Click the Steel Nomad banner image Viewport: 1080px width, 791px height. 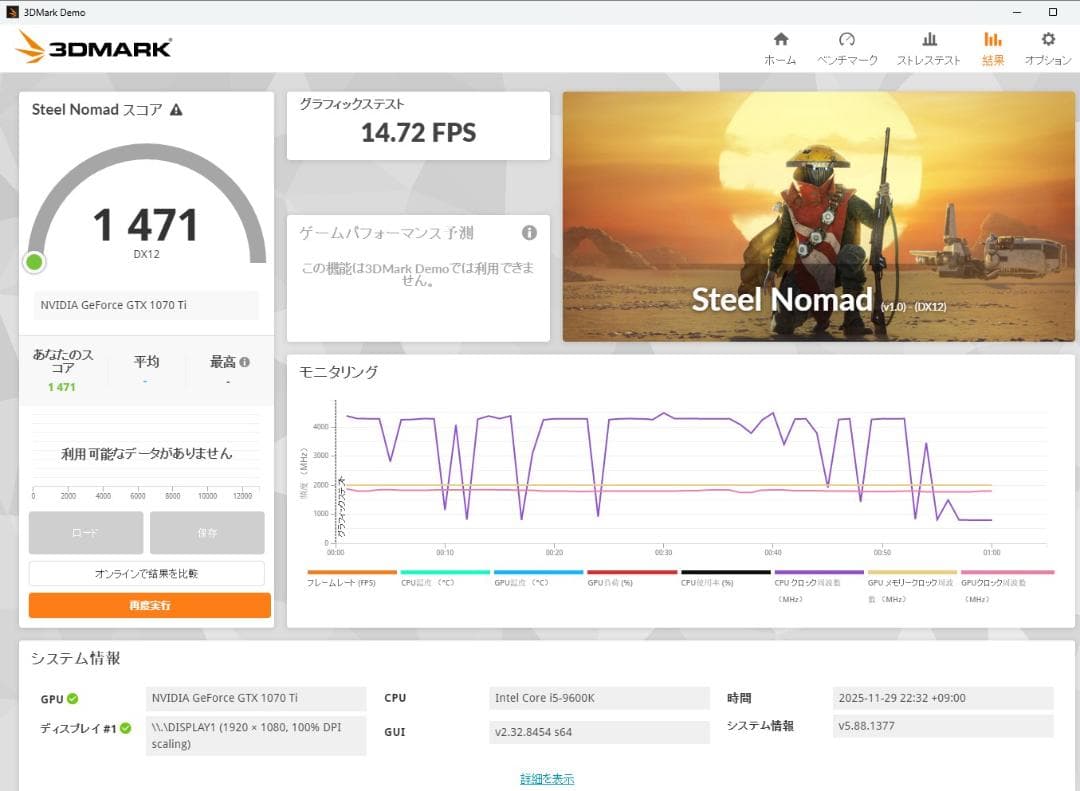[x=818, y=217]
